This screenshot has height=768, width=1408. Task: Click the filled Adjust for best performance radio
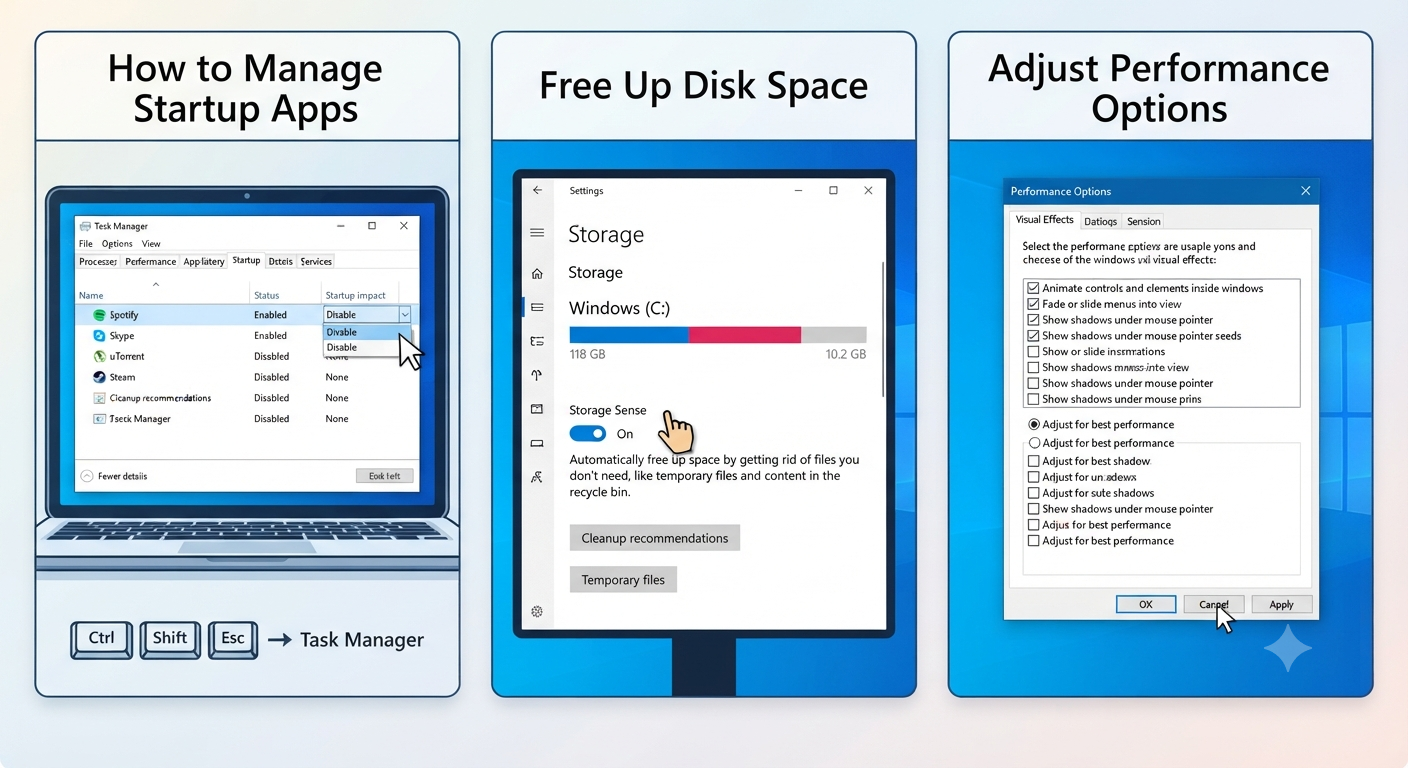tap(1034, 424)
